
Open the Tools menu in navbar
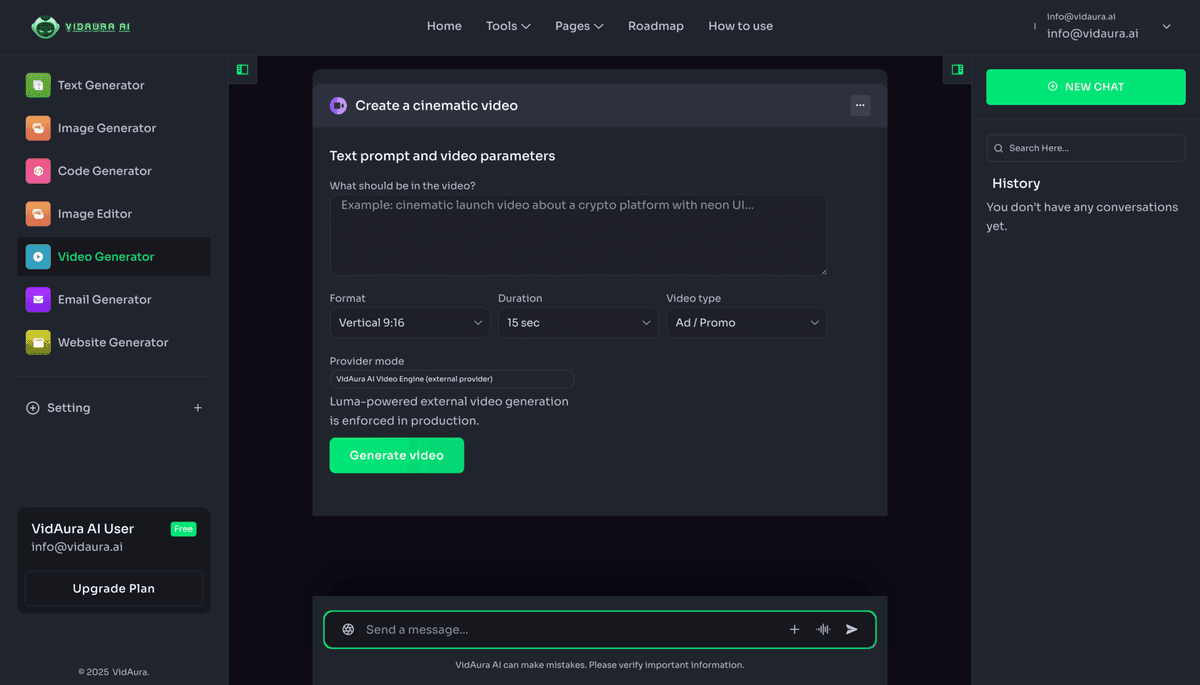tap(508, 26)
